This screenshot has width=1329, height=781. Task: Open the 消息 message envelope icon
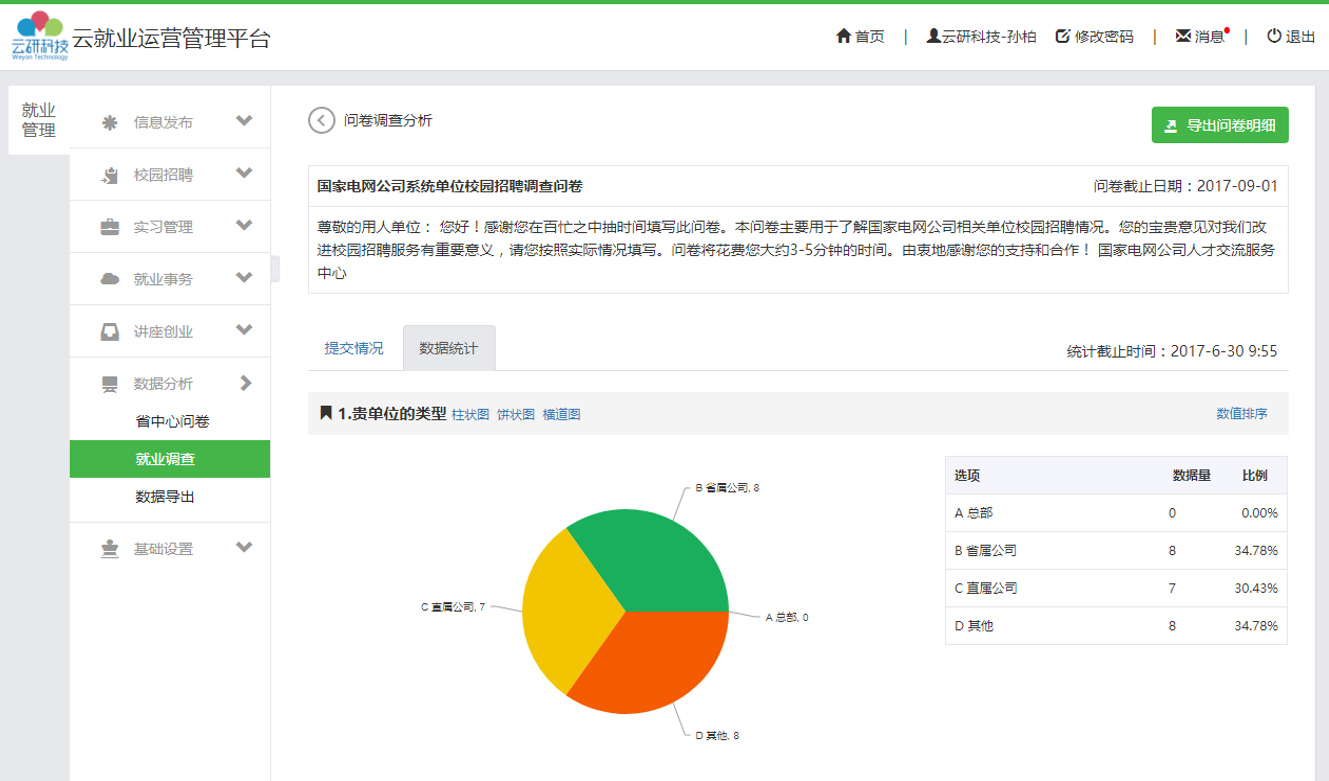[1183, 36]
